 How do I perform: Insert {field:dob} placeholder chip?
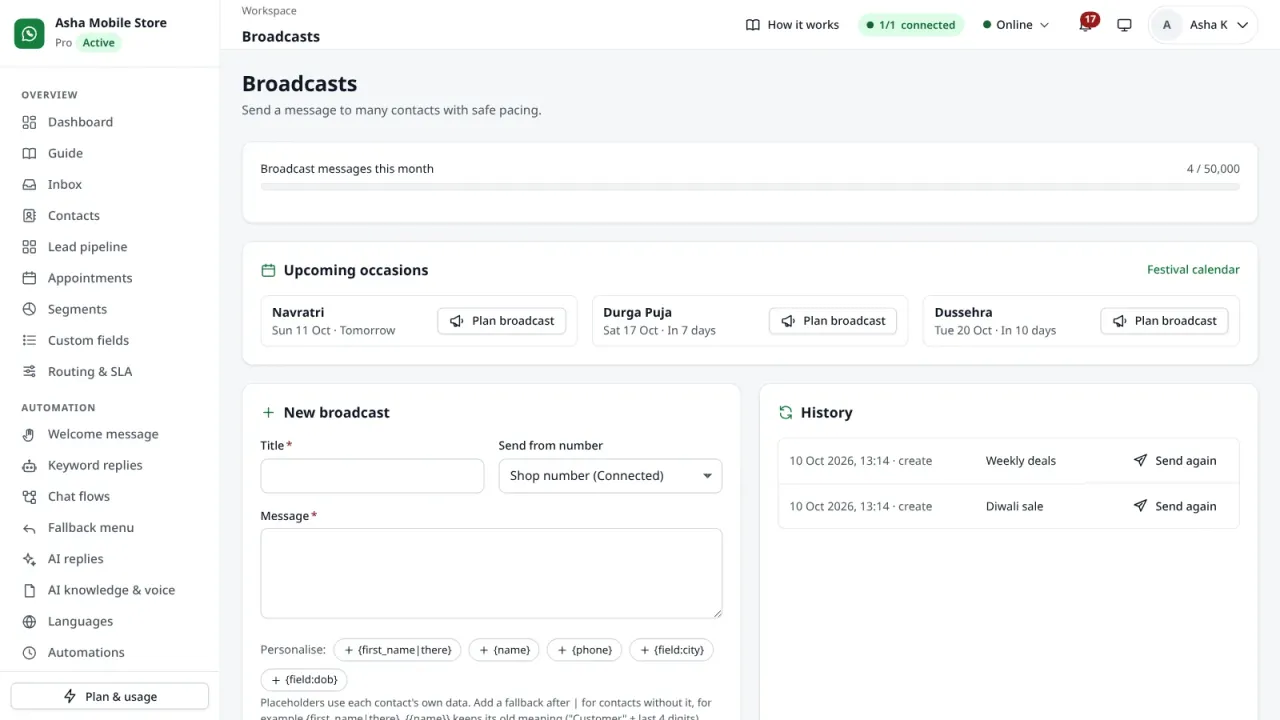(304, 680)
